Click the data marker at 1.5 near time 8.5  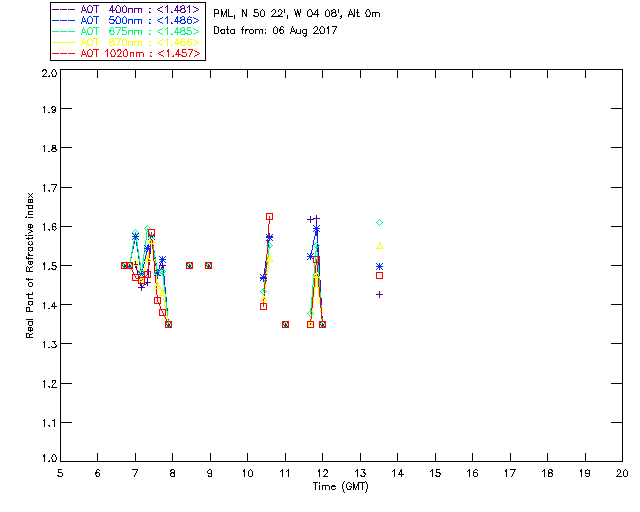click(x=189, y=265)
